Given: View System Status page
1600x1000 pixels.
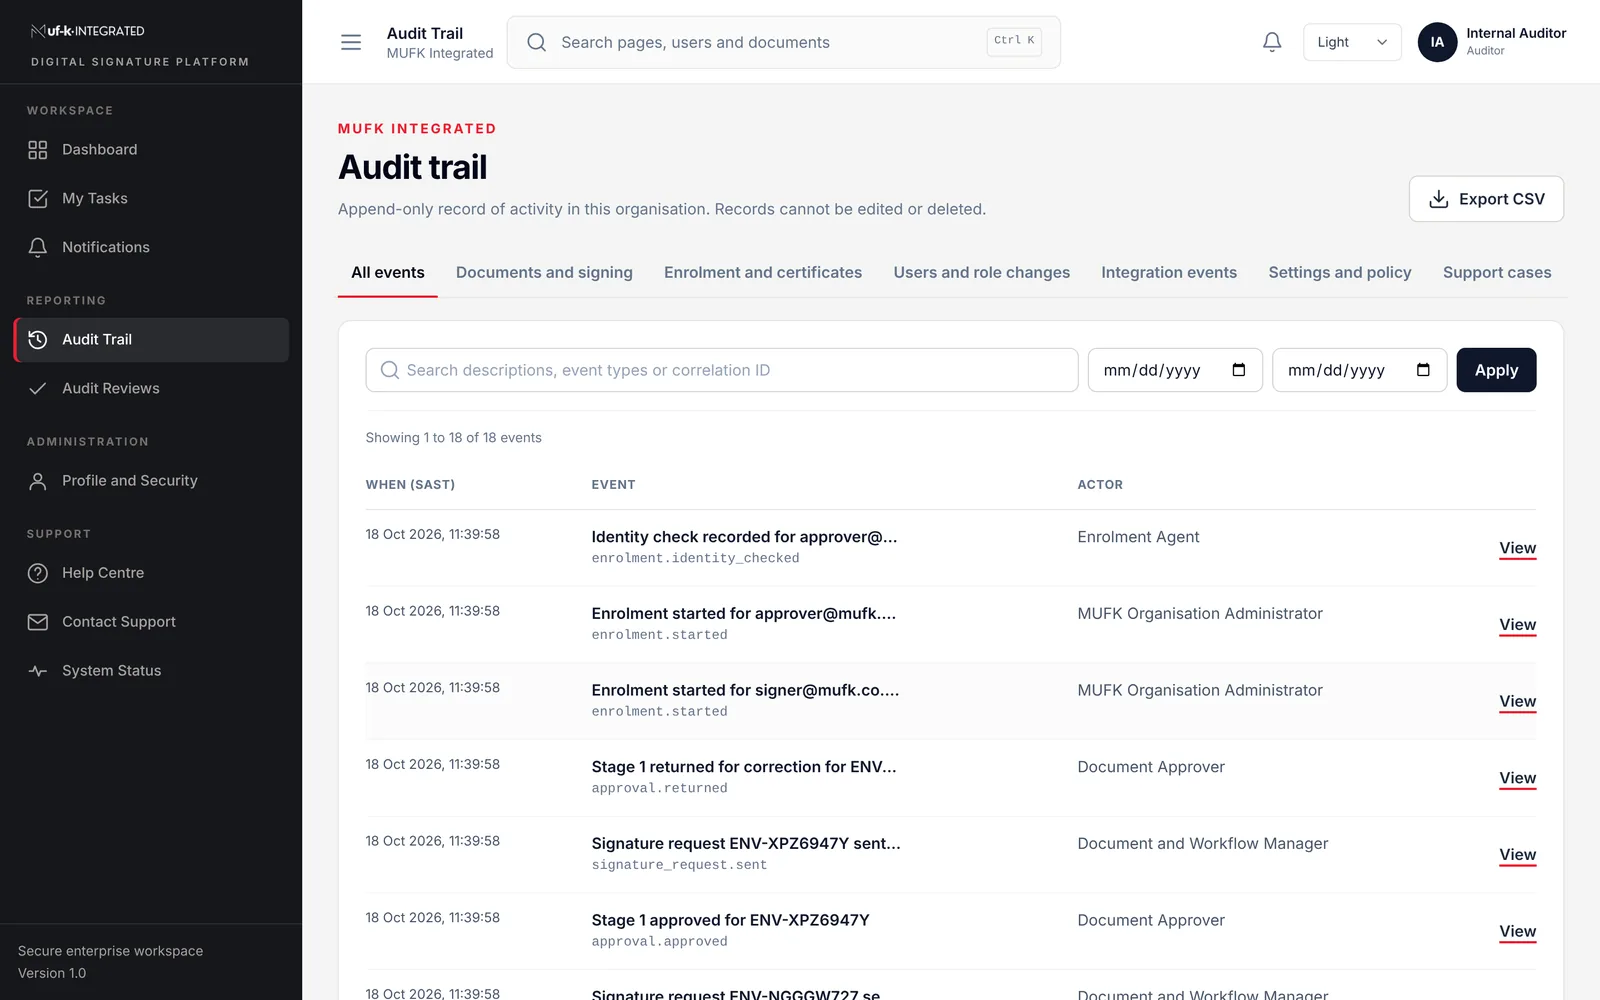Looking at the screenshot, I should click(x=151, y=671).
